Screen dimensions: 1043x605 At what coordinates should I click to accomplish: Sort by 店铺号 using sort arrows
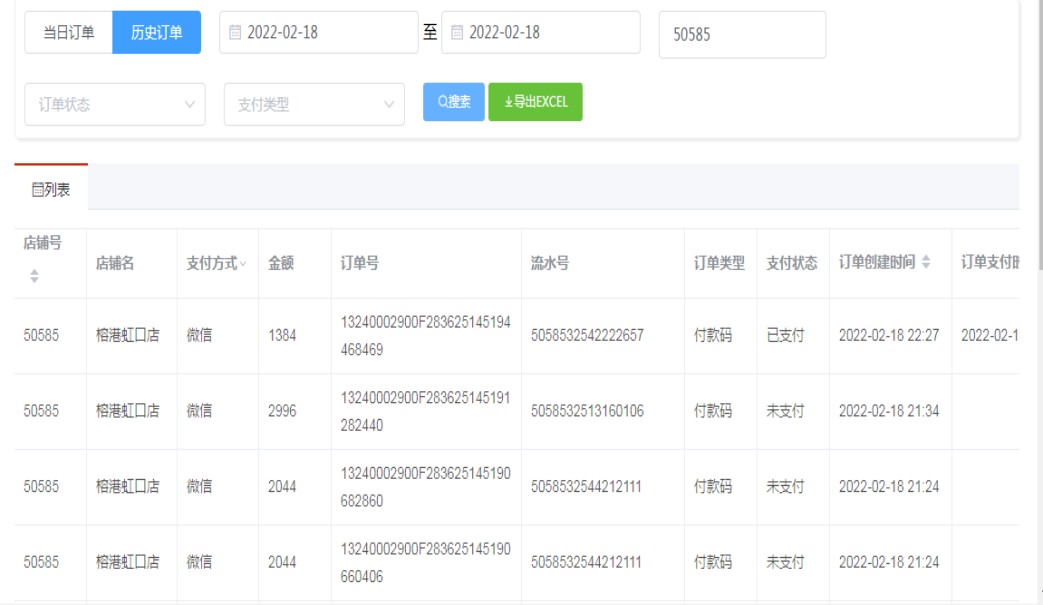click(x=34, y=276)
